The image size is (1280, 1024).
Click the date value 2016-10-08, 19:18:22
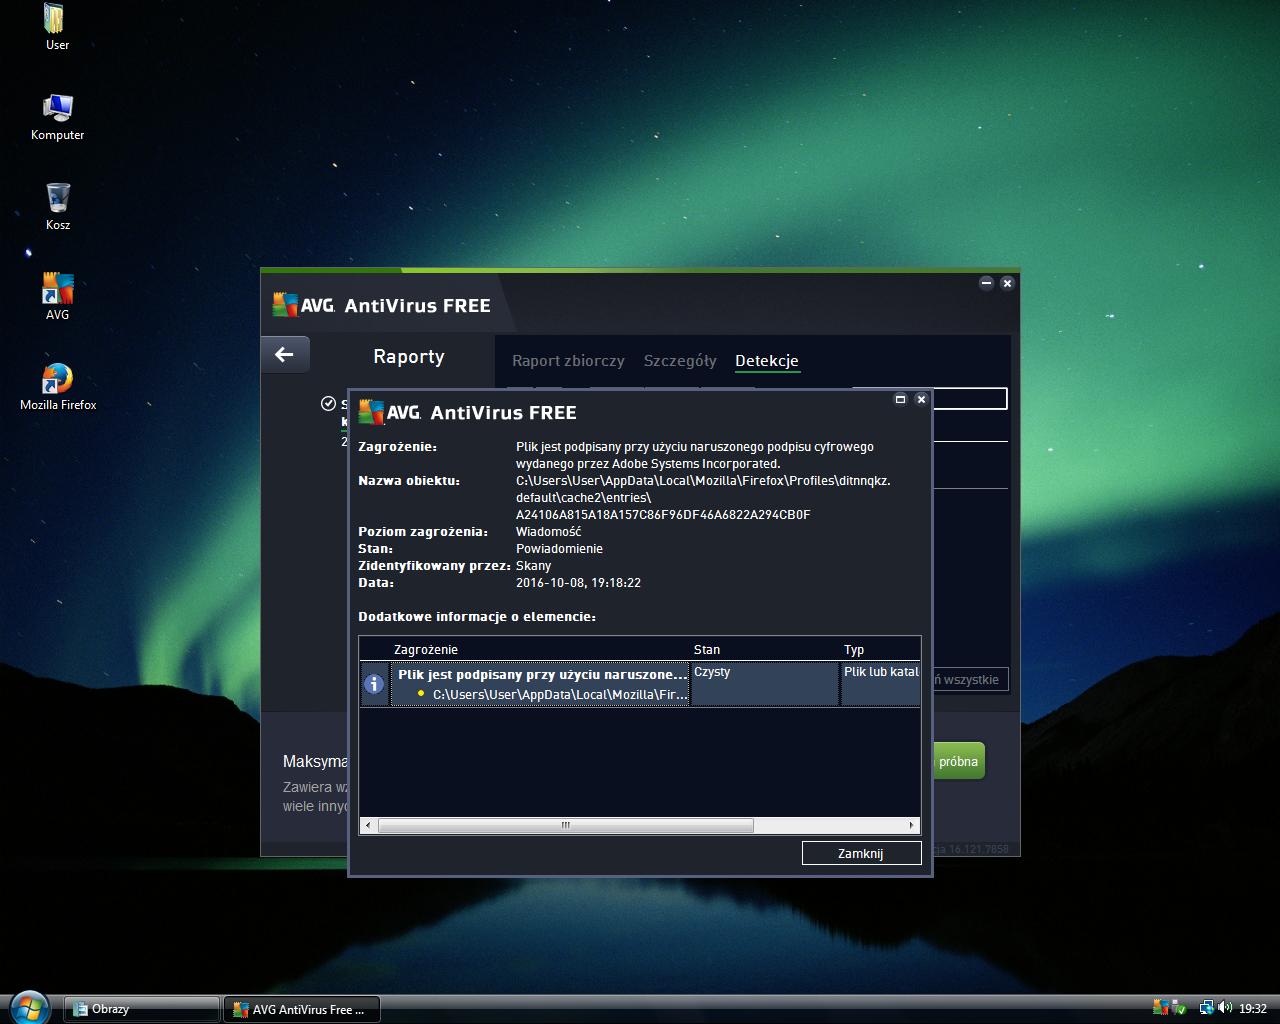point(578,582)
